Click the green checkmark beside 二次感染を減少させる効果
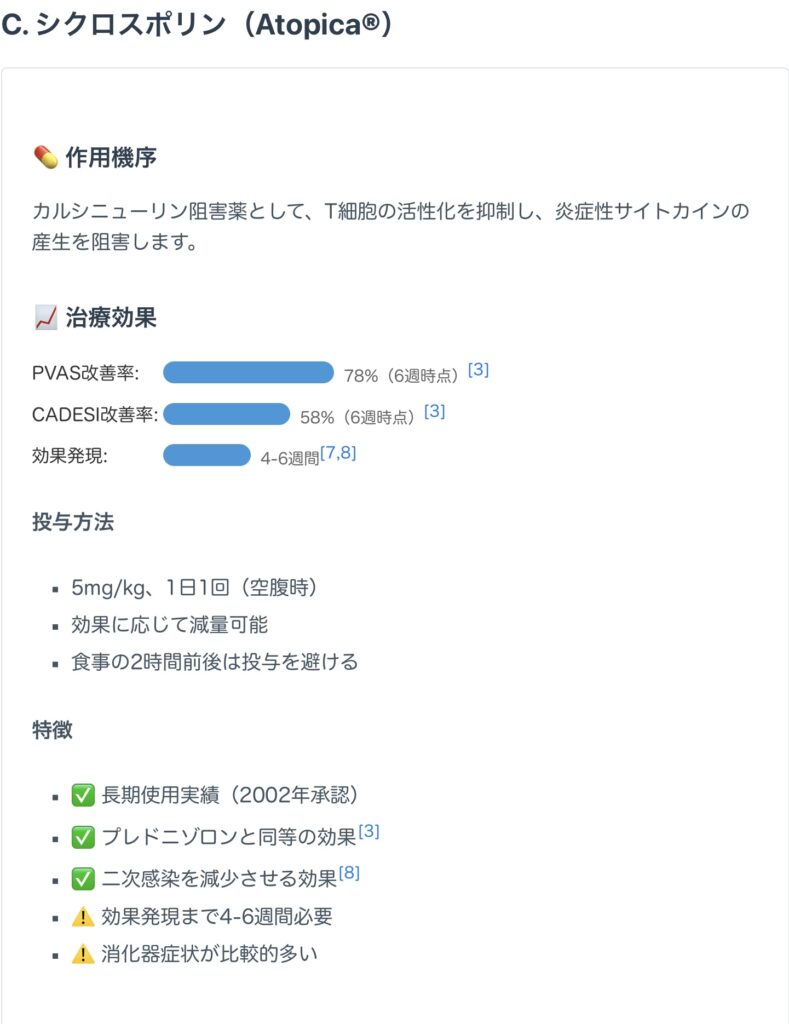 pyautogui.click(x=83, y=878)
